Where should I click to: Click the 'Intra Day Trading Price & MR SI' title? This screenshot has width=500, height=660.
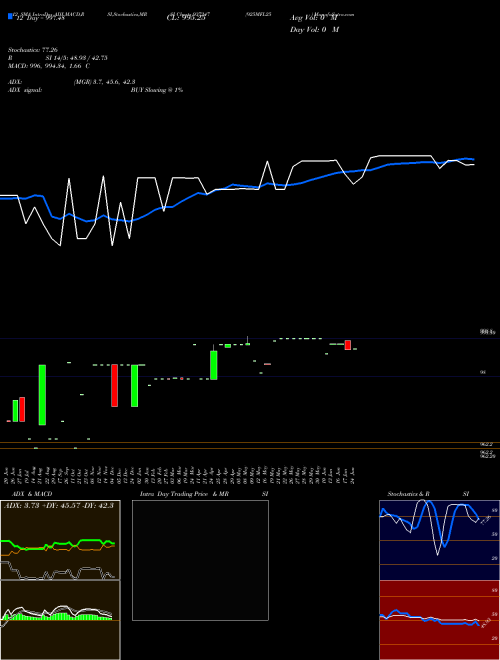point(204,494)
